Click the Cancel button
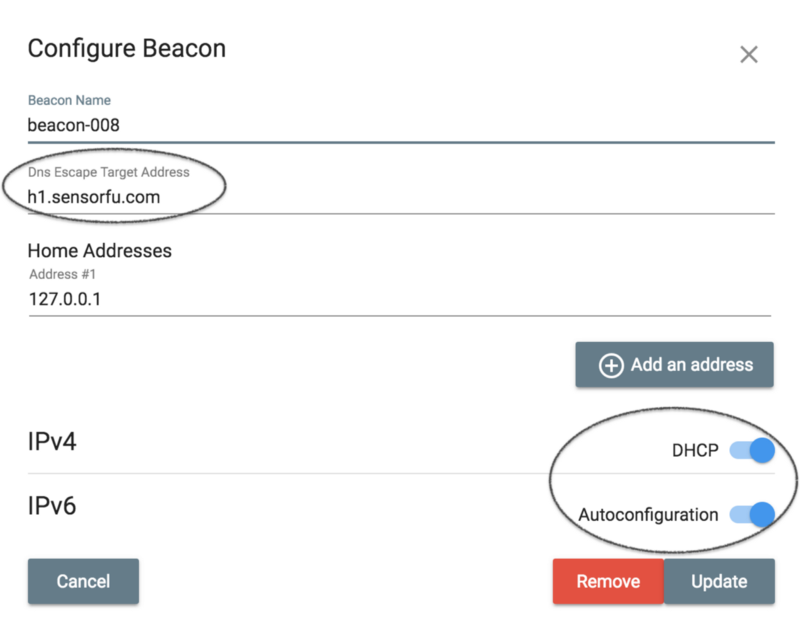Image resolution: width=800 pixels, height=629 pixels. click(83, 581)
